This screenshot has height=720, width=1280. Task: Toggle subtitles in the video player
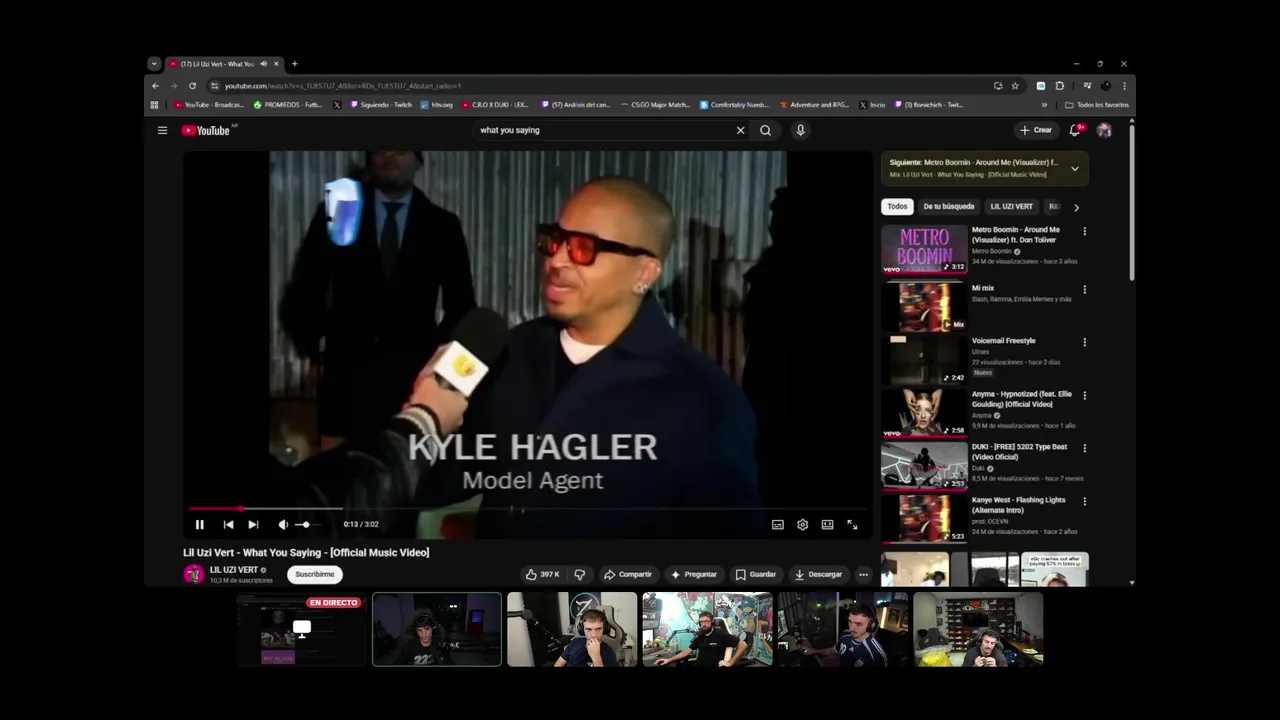pos(777,524)
